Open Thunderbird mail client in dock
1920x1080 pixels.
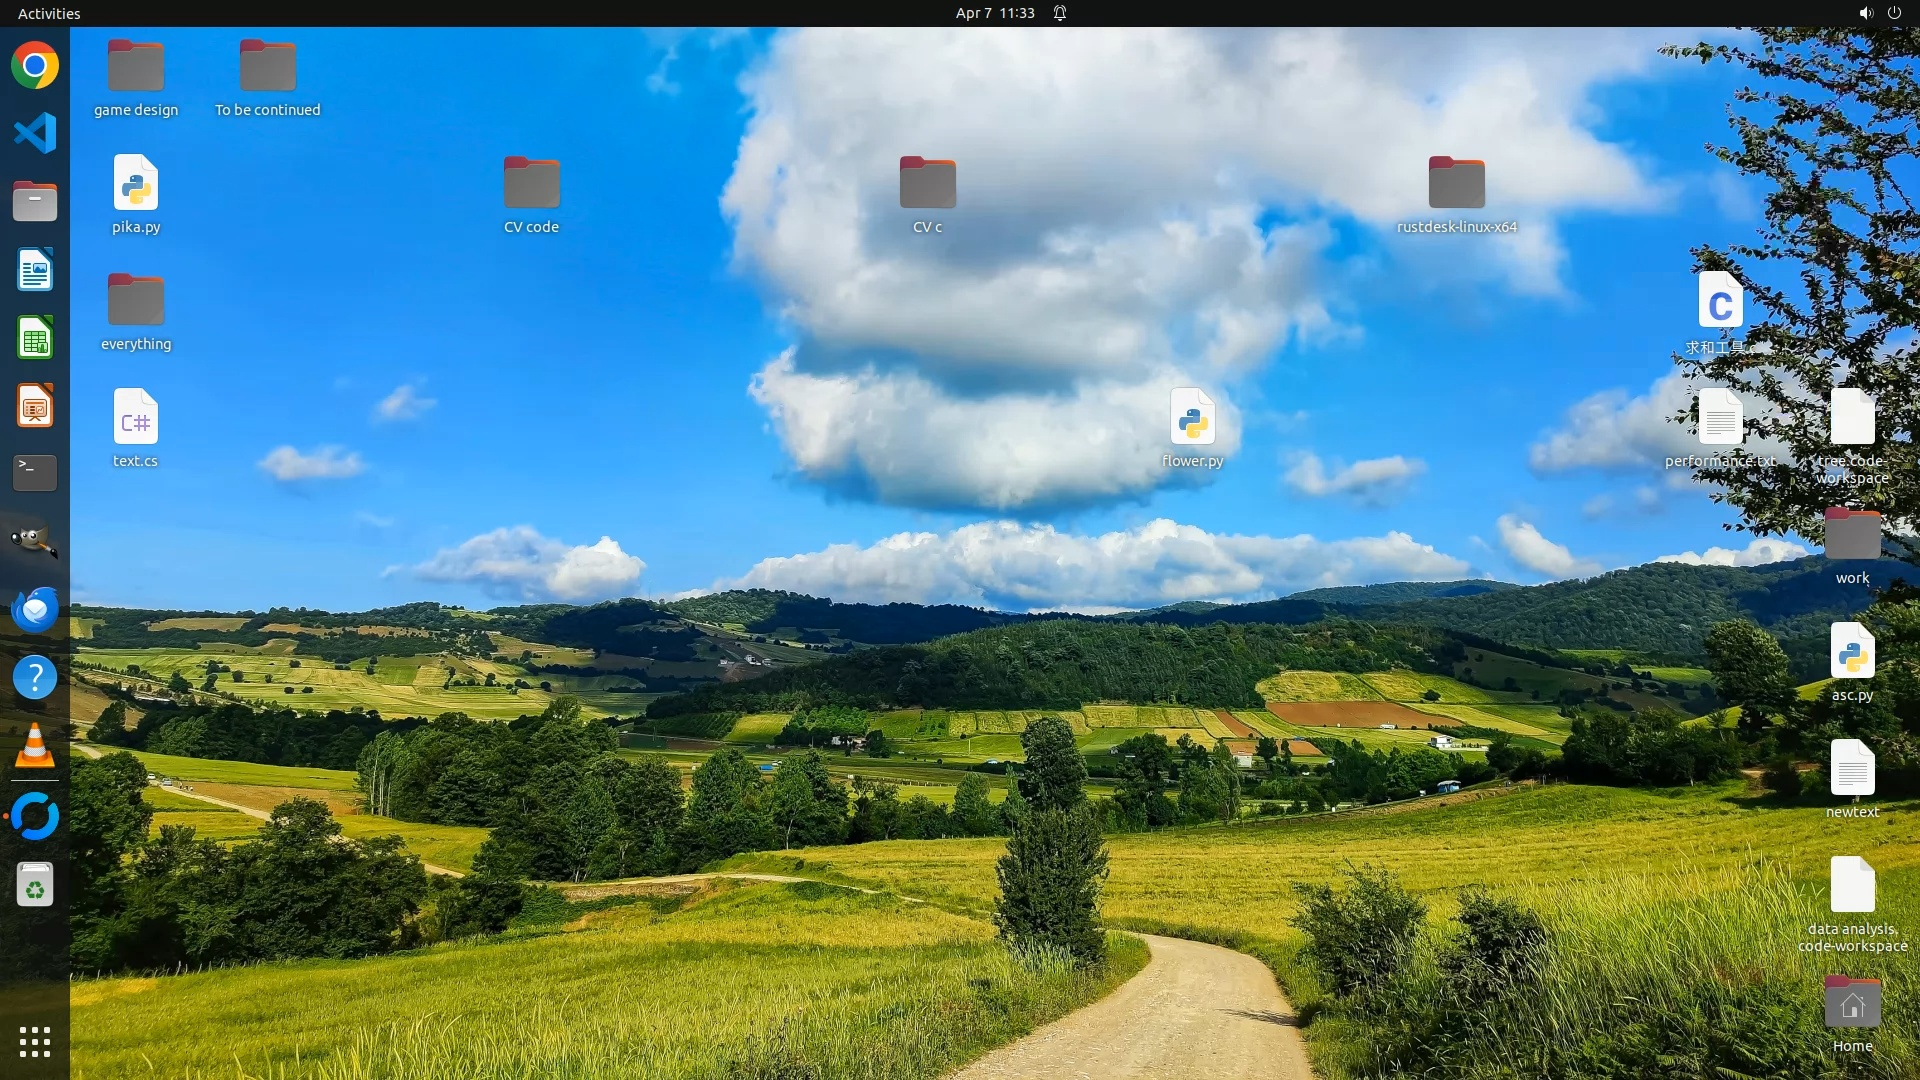point(35,609)
